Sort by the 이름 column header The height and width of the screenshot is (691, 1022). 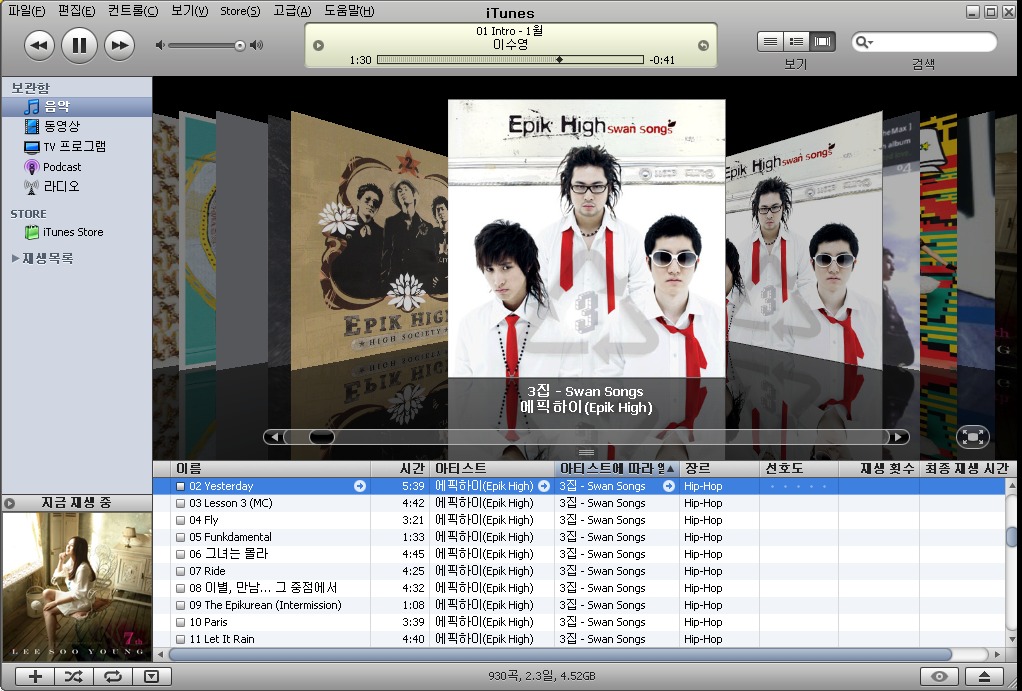[x=271, y=468]
